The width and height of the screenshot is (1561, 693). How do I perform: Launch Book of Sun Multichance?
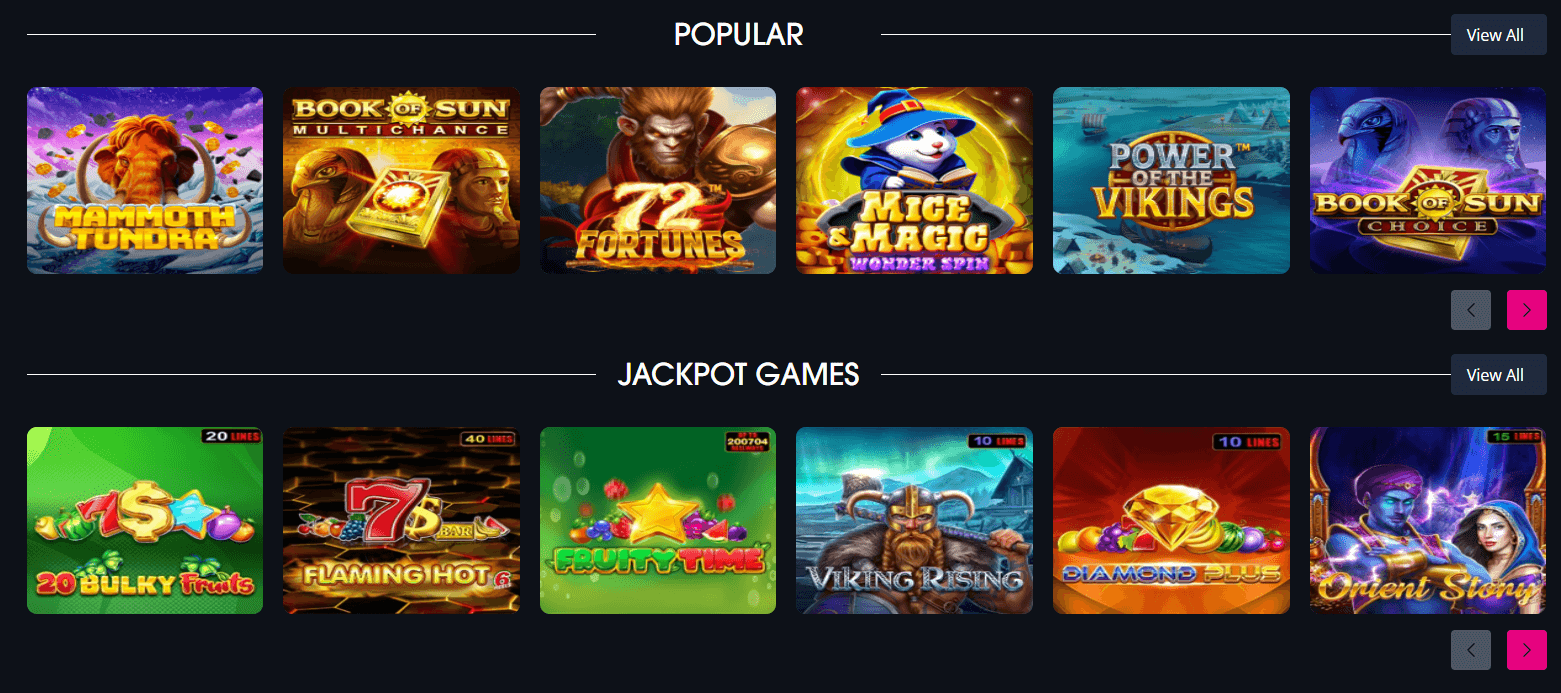click(x=401, y=180)
